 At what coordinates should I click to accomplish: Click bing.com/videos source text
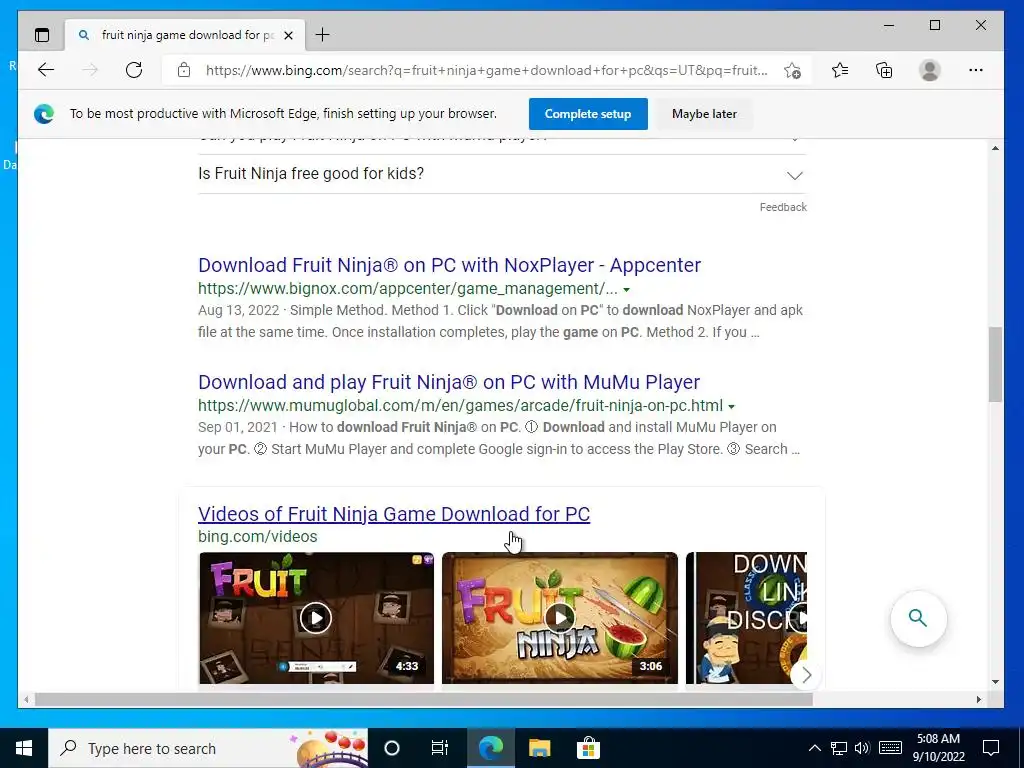(257, 537)
